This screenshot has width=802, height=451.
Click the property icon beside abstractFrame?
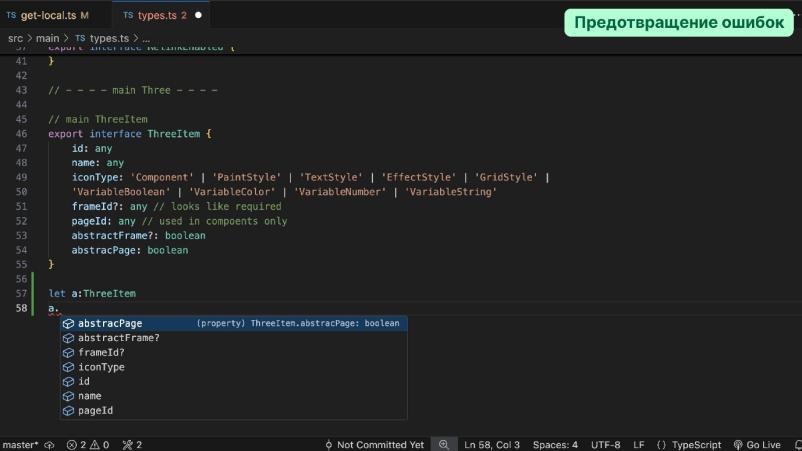pyautogui.click(x=69, y=338)
